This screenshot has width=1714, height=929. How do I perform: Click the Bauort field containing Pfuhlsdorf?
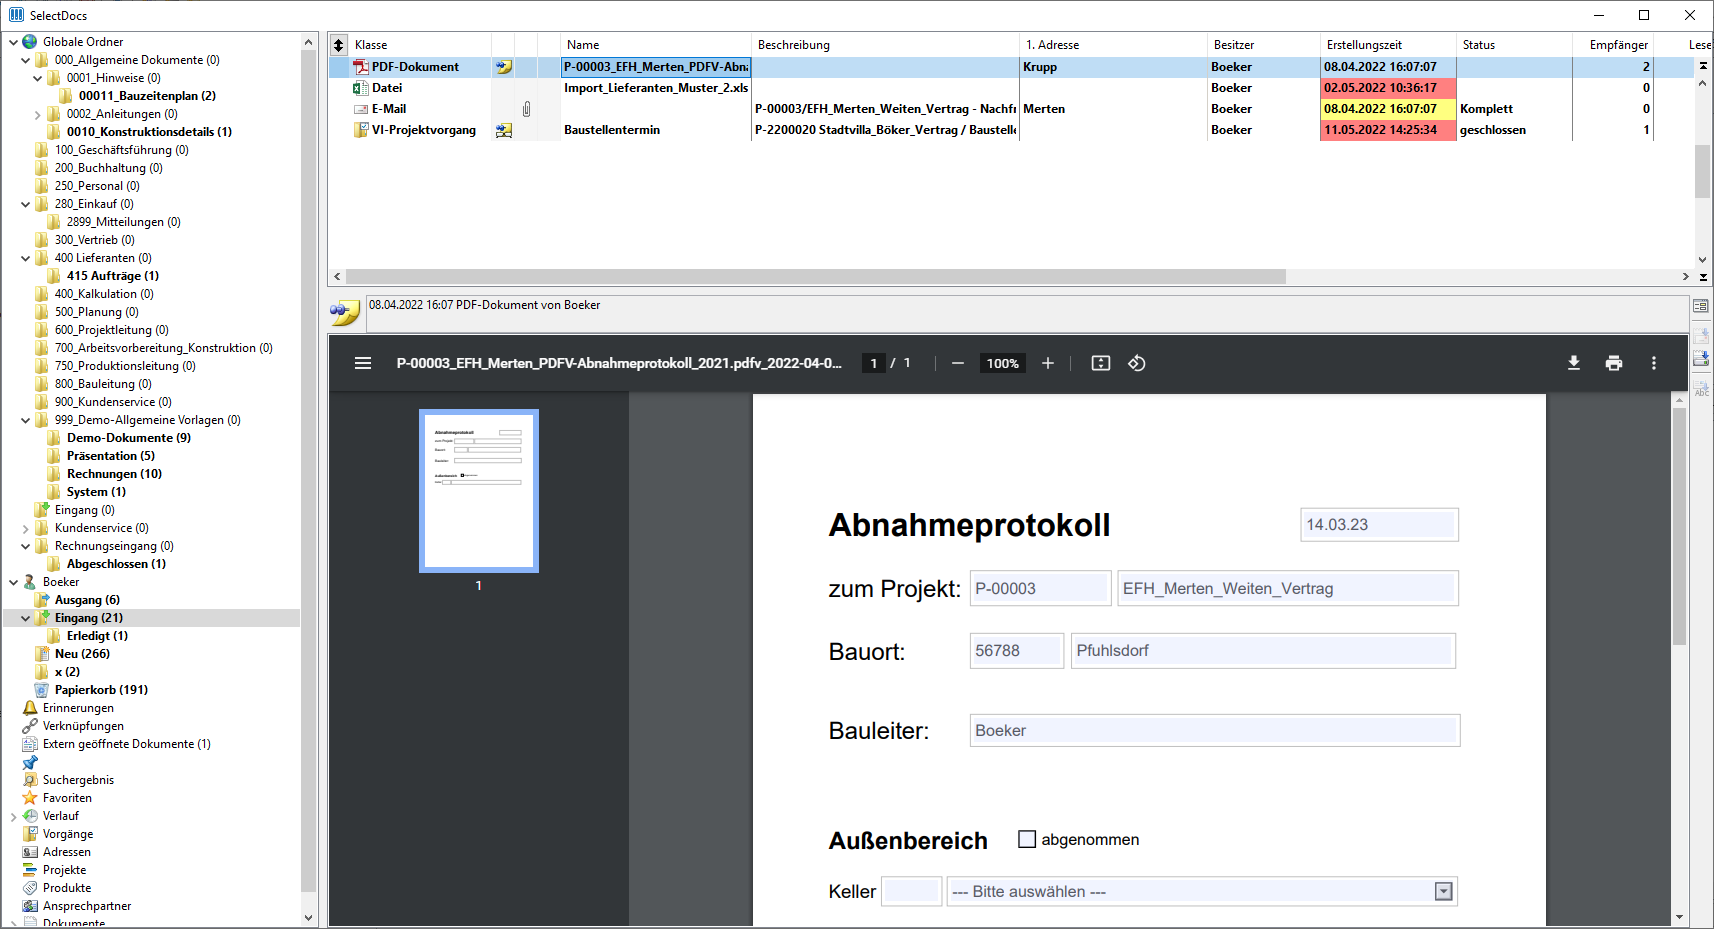pyautogui.click(x=1263, y=651)
